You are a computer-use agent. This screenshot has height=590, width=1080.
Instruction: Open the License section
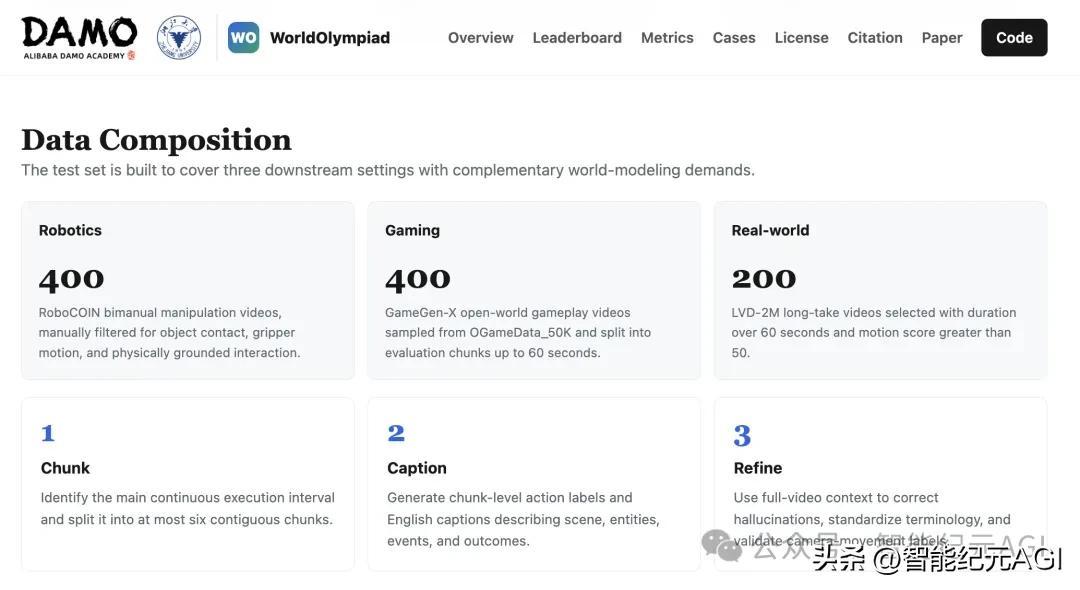(x=802, y=38)
